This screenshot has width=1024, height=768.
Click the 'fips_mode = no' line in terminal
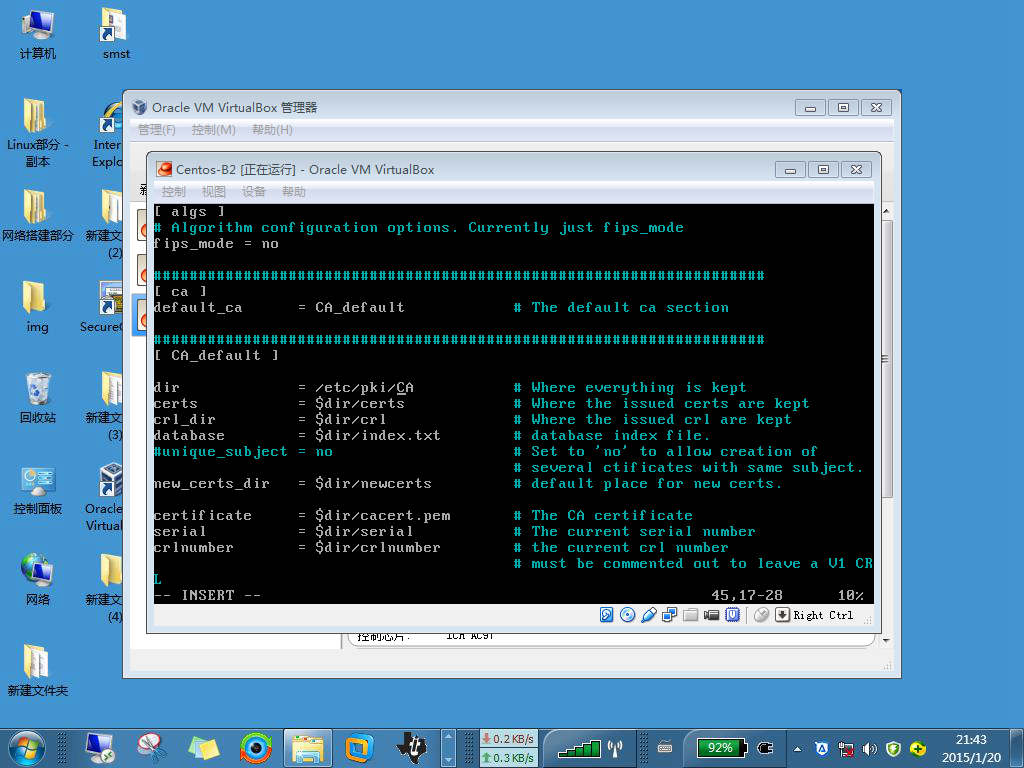pyautogui.click(x=216, y=244)
